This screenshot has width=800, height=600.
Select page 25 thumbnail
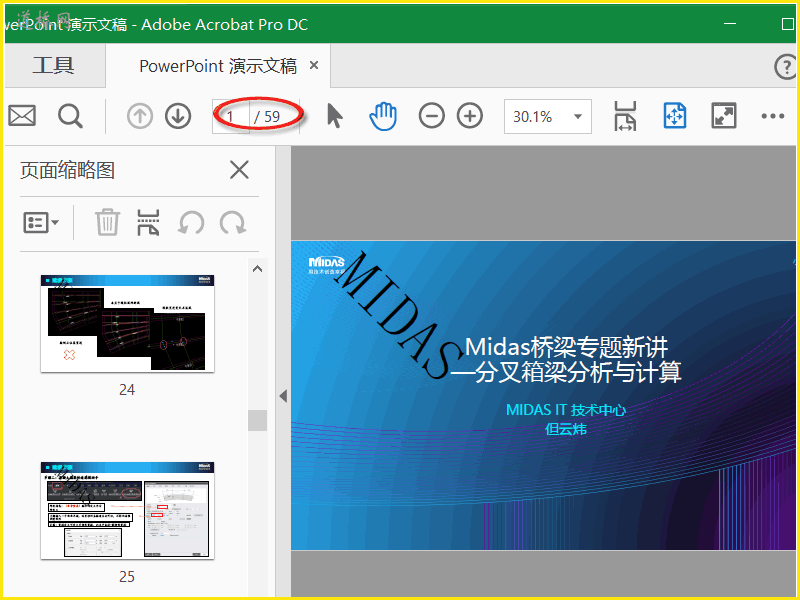click(128, 510)
